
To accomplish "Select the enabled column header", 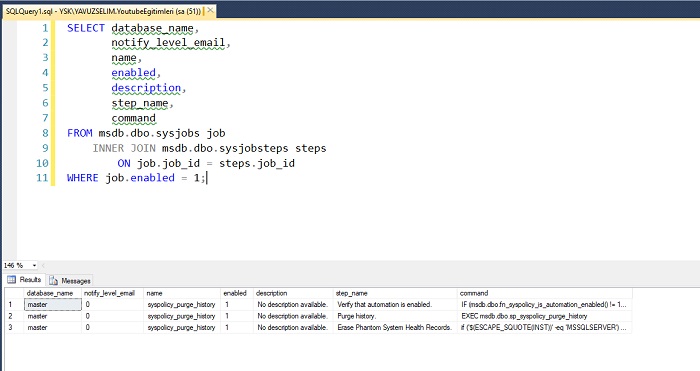I will click(237, 293).
